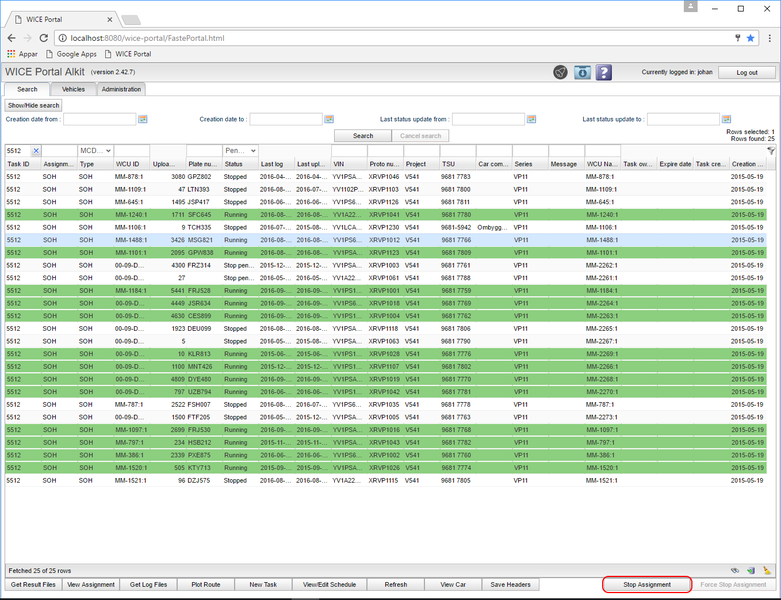Reload the page in the browser
The height and width of the screenshot is (600, 781).
pyautogui.click(x=46, y=37)
